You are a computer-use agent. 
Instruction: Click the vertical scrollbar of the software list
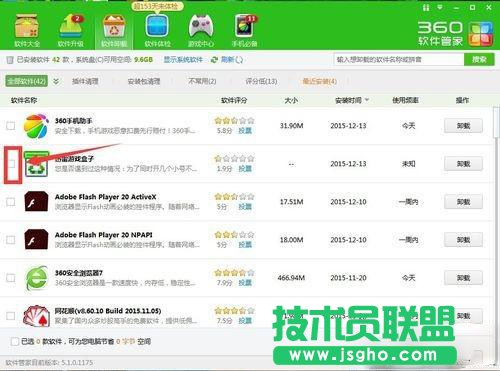[496, 122]
